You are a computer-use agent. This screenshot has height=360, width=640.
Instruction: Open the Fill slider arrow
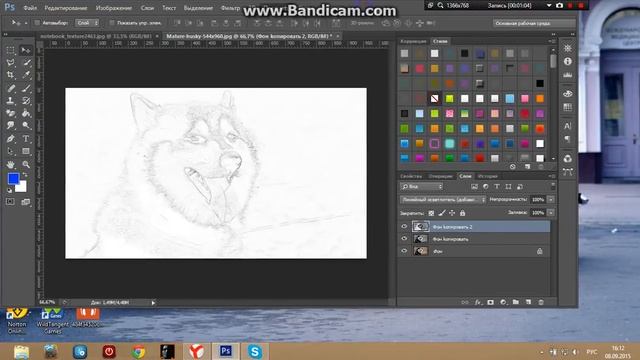(x=551, y=213)
